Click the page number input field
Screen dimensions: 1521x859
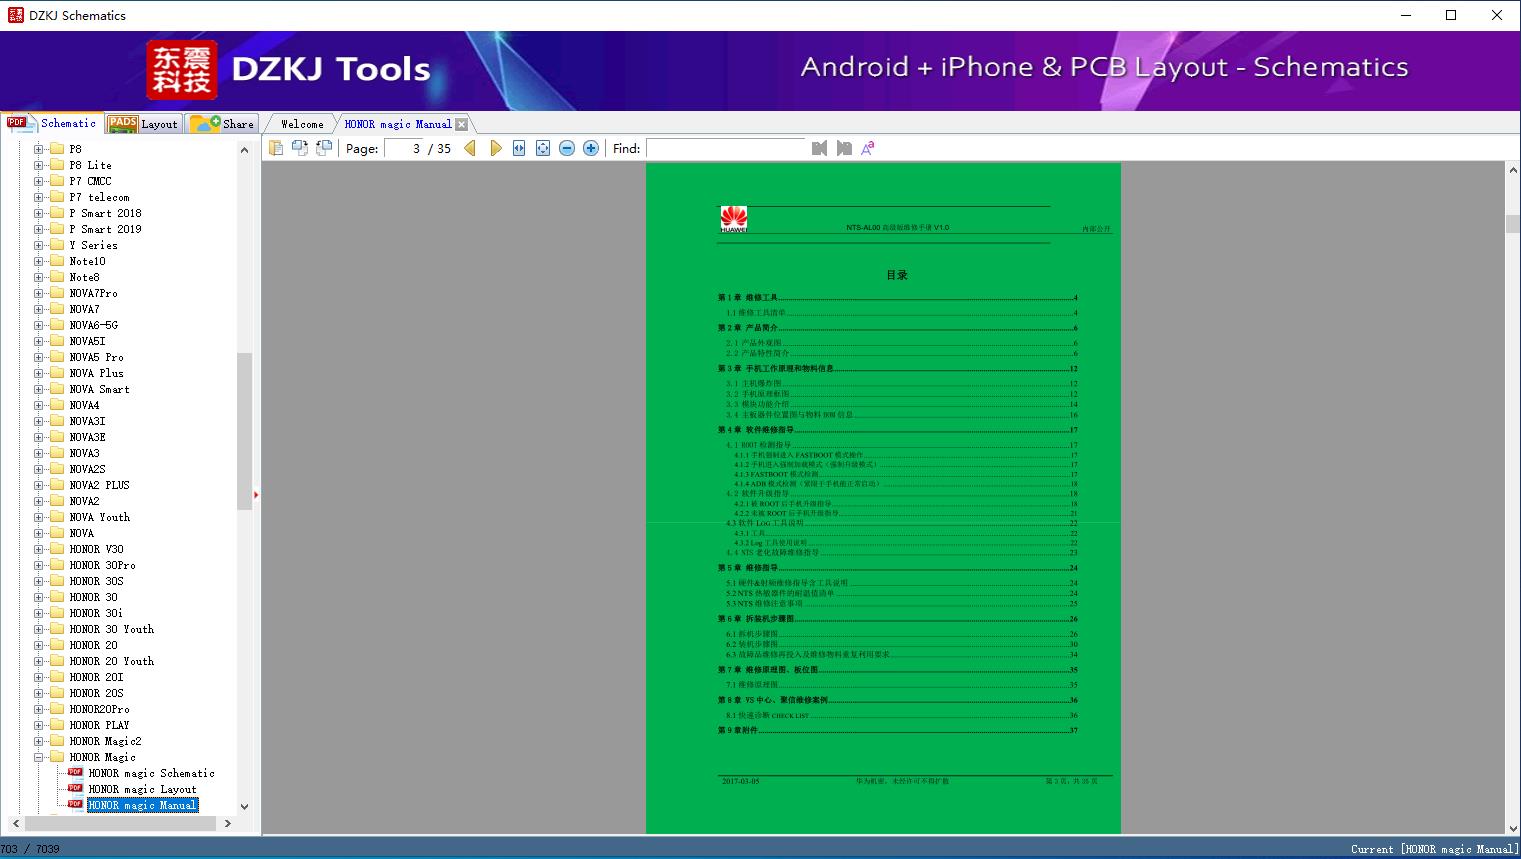pos(403,148)
